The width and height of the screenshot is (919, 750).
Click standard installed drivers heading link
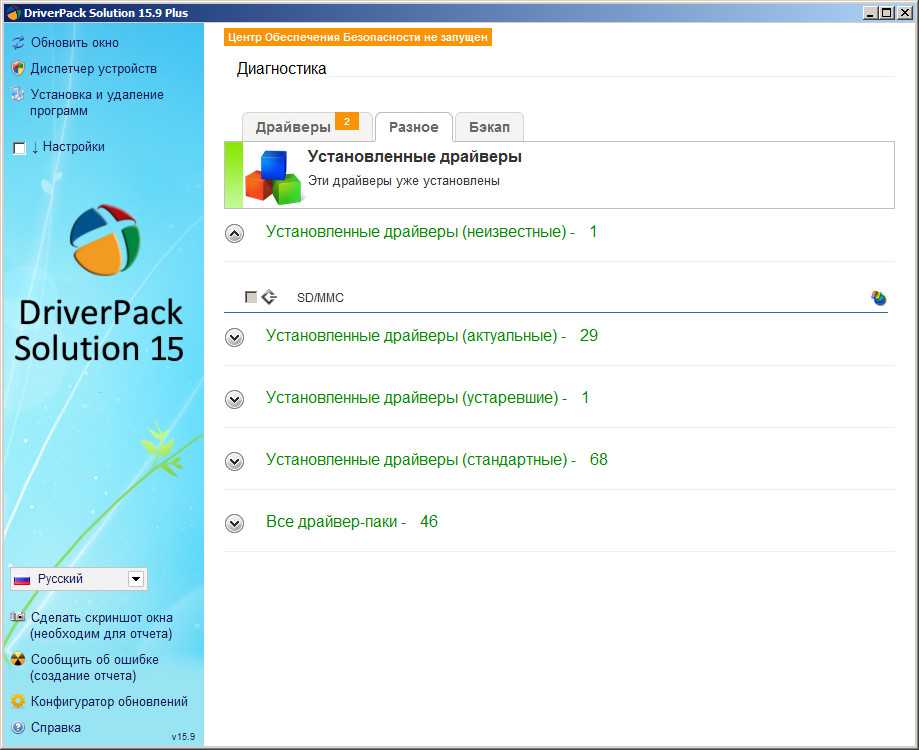click(420, 460)
